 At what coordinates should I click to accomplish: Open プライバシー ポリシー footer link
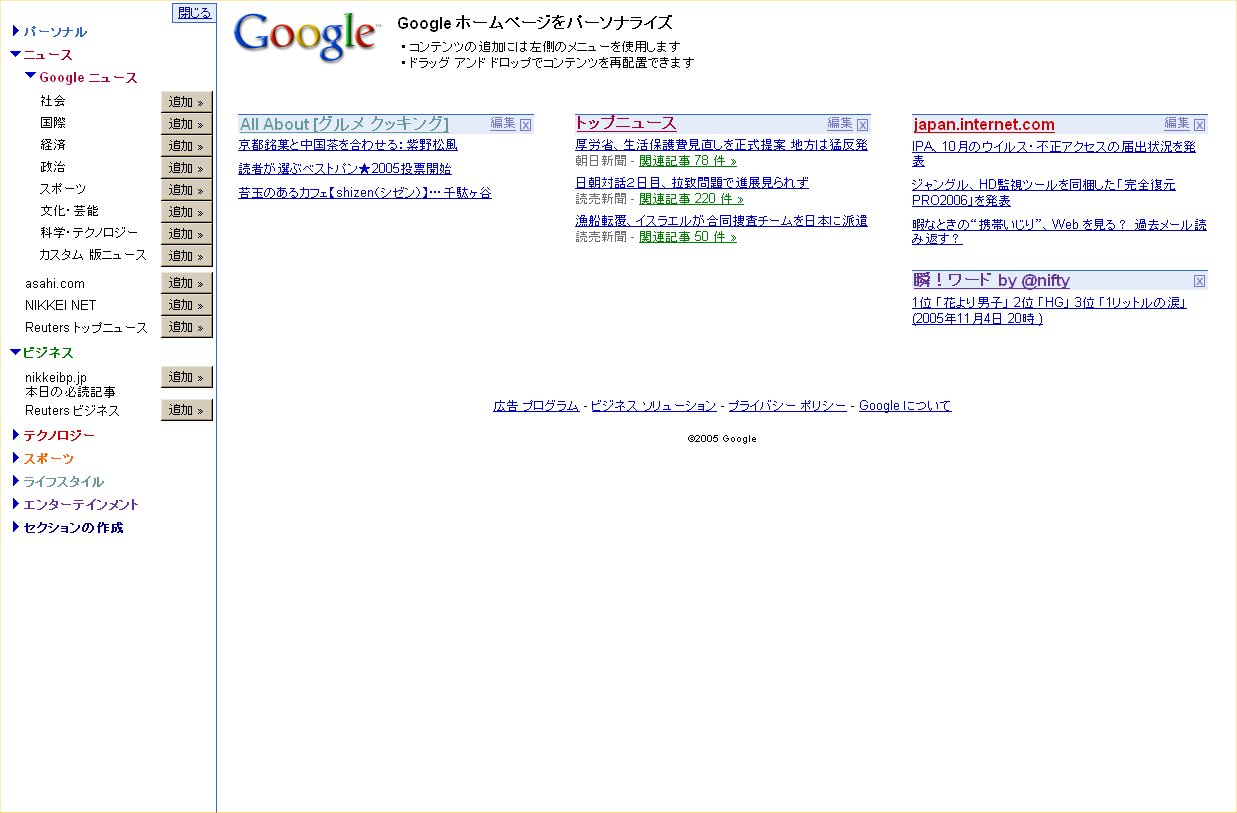click(x=787, y=406)
